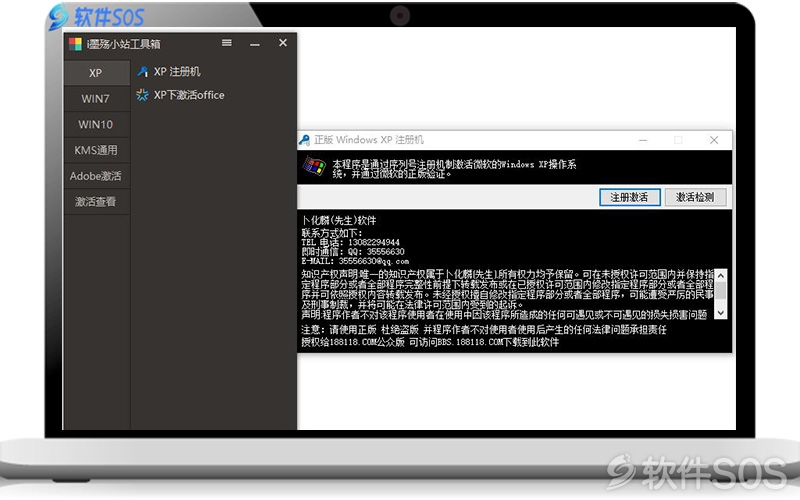Click the key icon in the 注册机 title bar
Viewport: 800px width, 500px height.
(x=305, y=140)
